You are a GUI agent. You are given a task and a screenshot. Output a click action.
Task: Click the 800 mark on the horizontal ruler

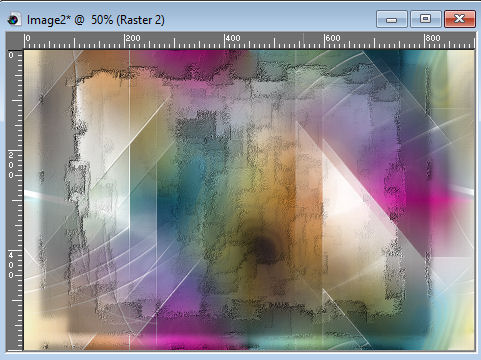[x=433, y=38]
